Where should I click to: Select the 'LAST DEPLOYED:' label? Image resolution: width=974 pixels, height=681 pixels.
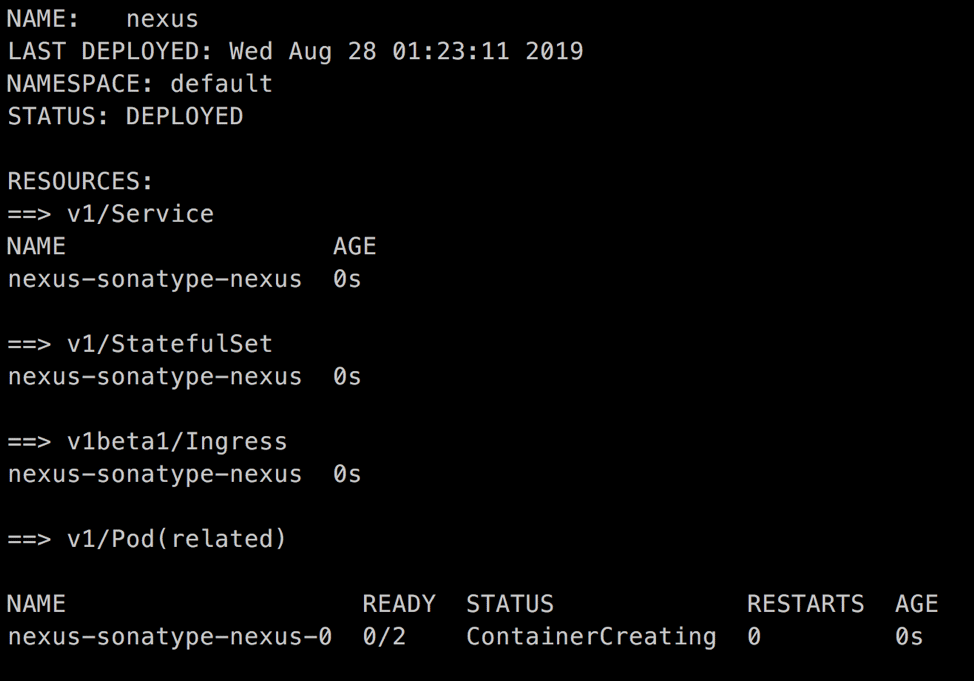pyautogui.click(x=109, y=51)
